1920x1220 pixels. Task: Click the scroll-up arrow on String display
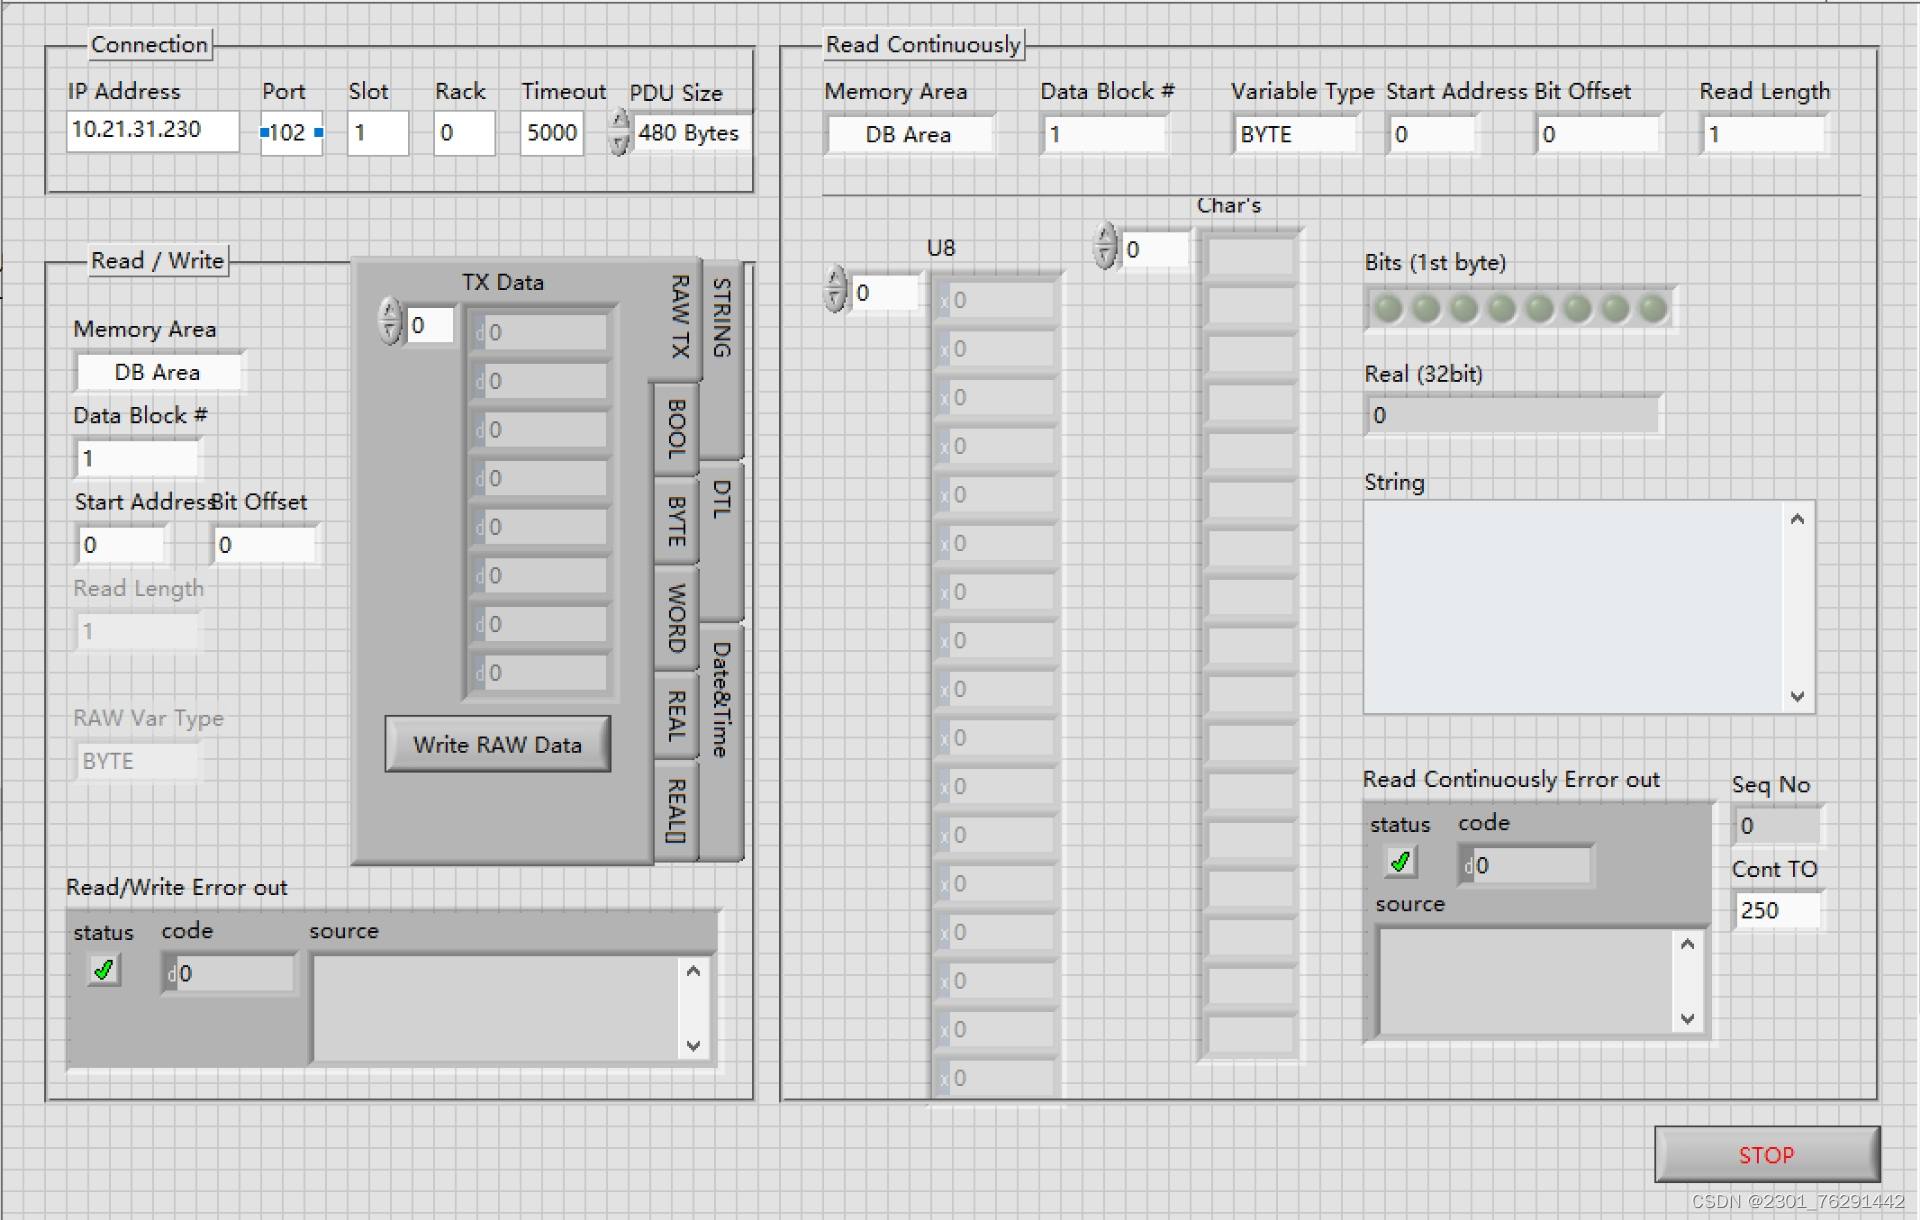(1797, 518)
